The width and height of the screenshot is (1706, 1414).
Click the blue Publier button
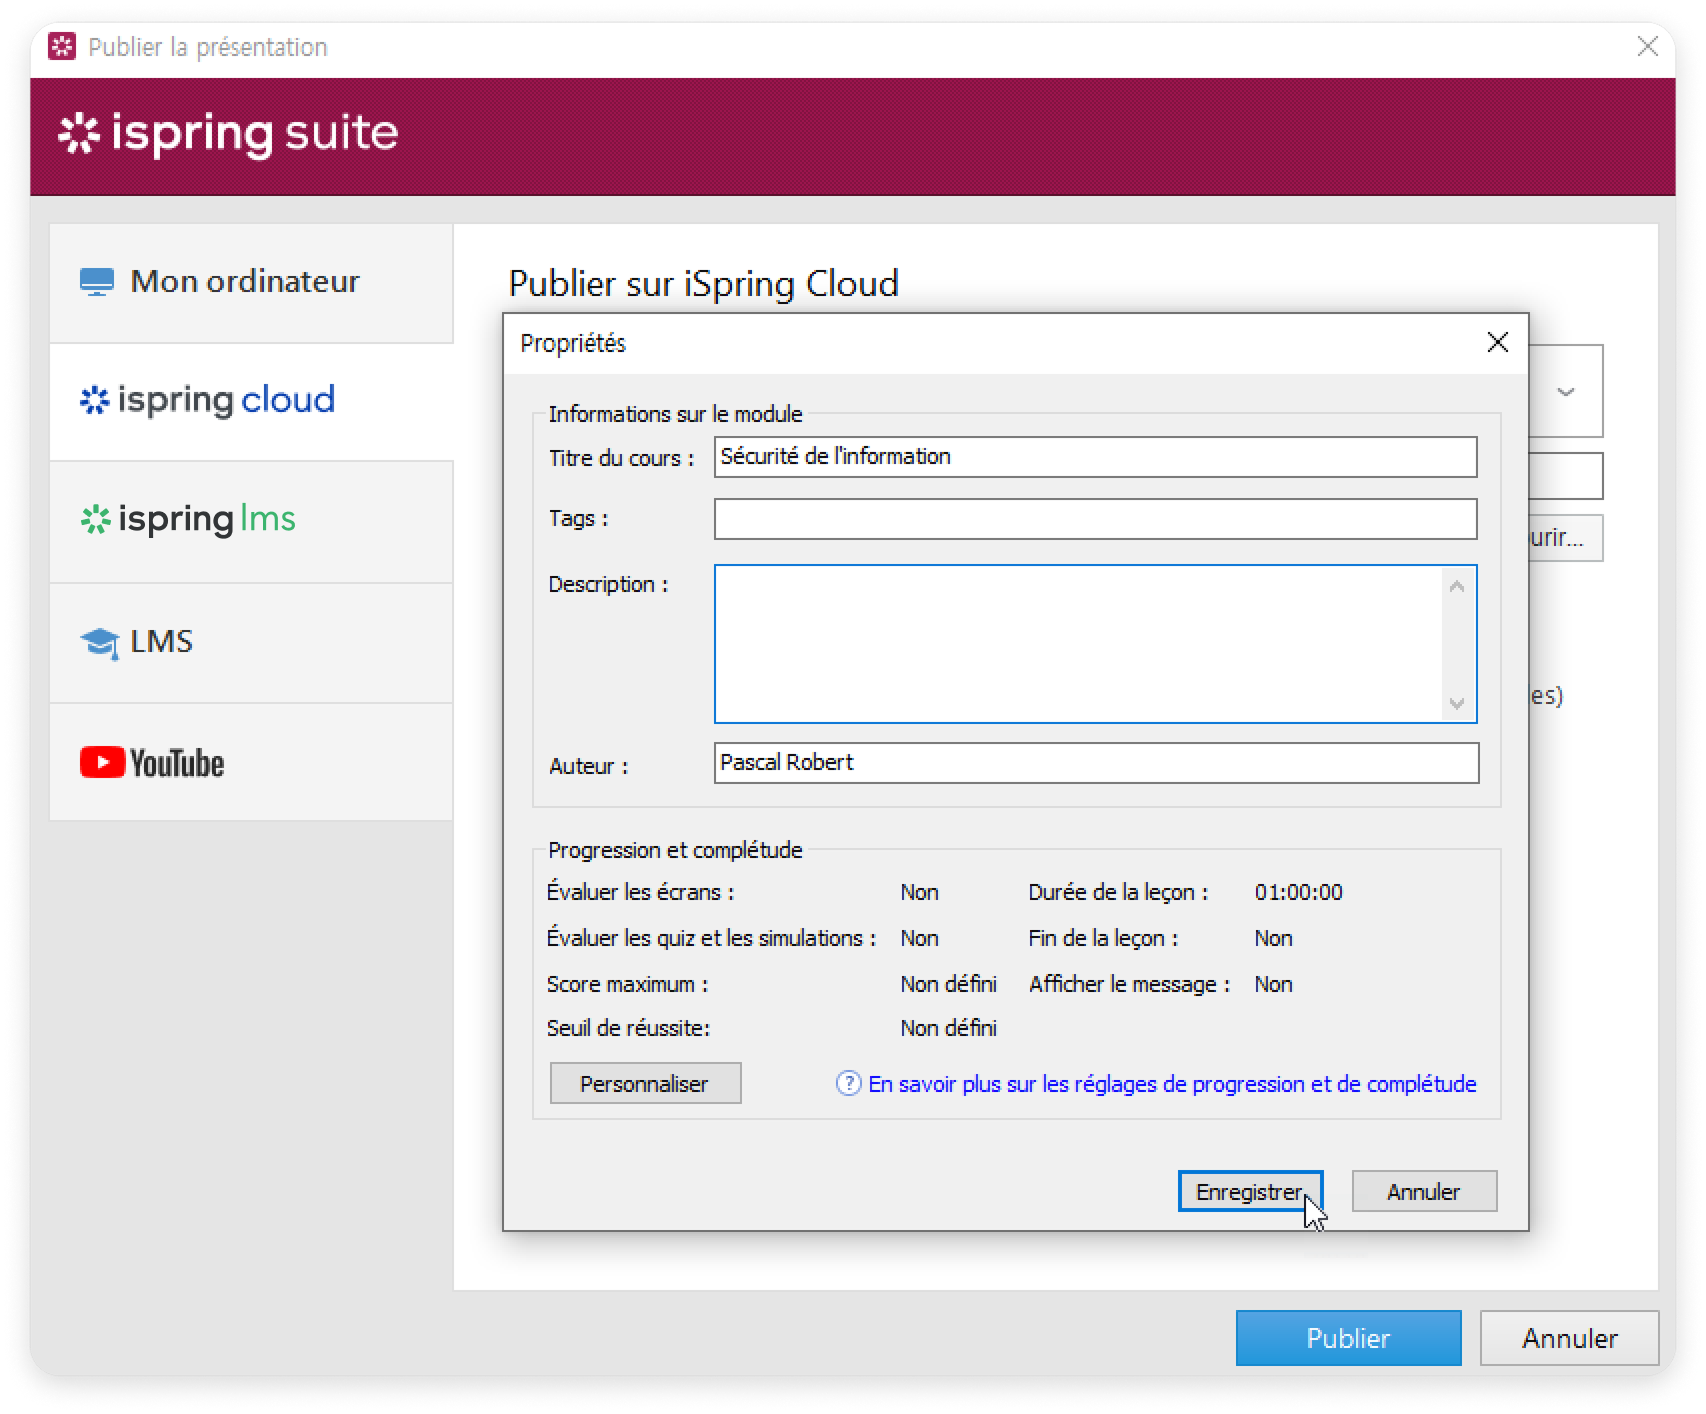[x=1347, y=1338]
